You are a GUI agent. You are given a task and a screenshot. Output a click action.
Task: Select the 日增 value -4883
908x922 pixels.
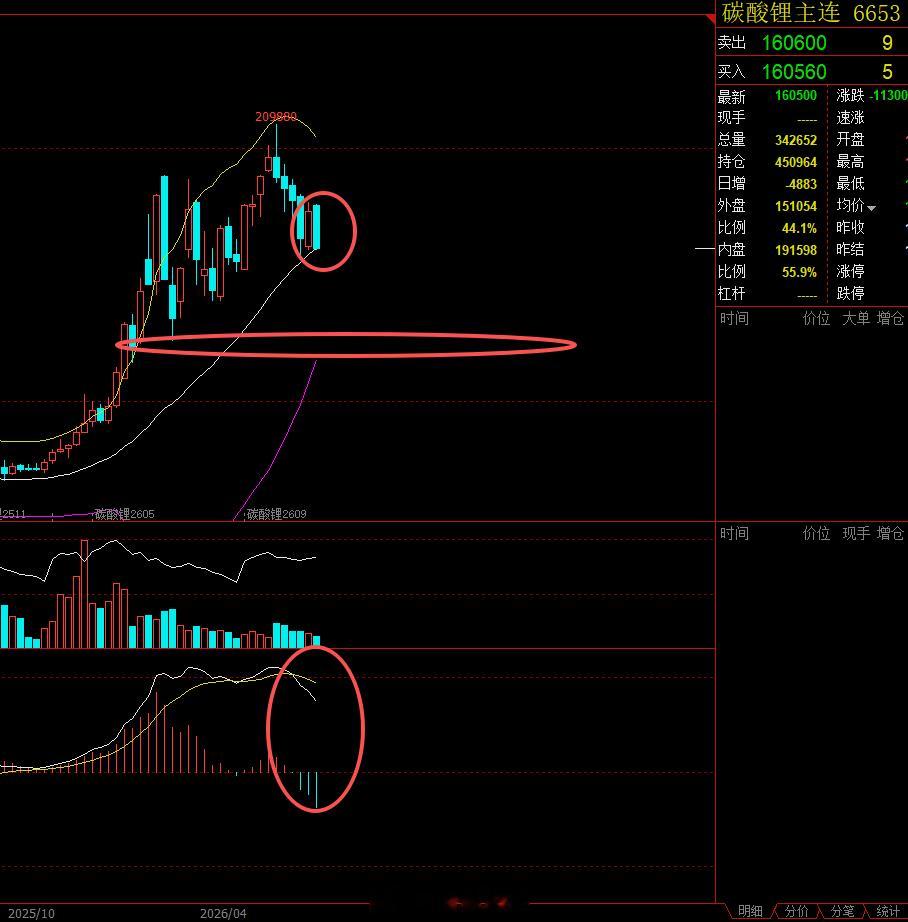800,184
